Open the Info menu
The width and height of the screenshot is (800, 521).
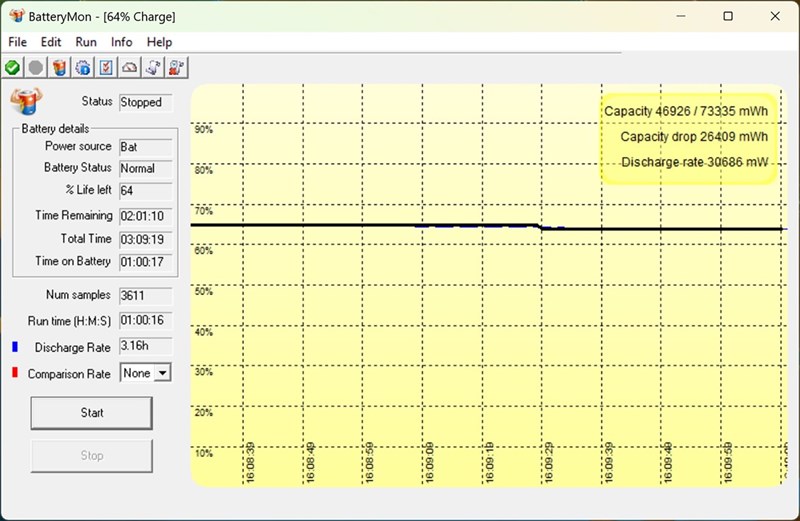(121, 42)
